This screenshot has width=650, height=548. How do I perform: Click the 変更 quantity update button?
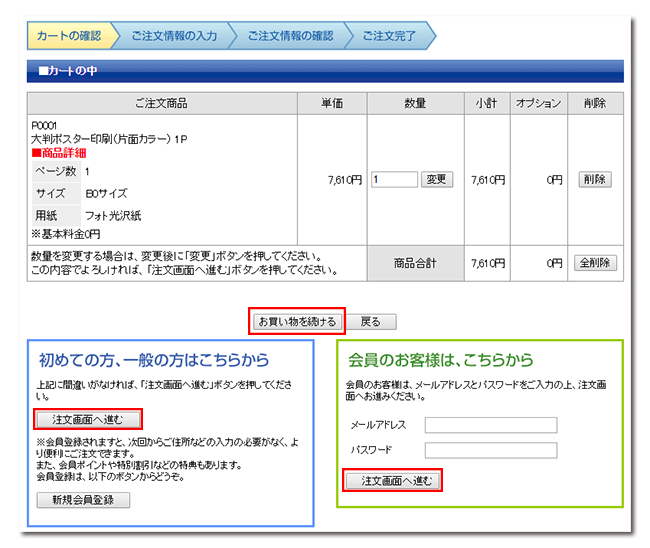pyautogui.click(x=437, y=179)
